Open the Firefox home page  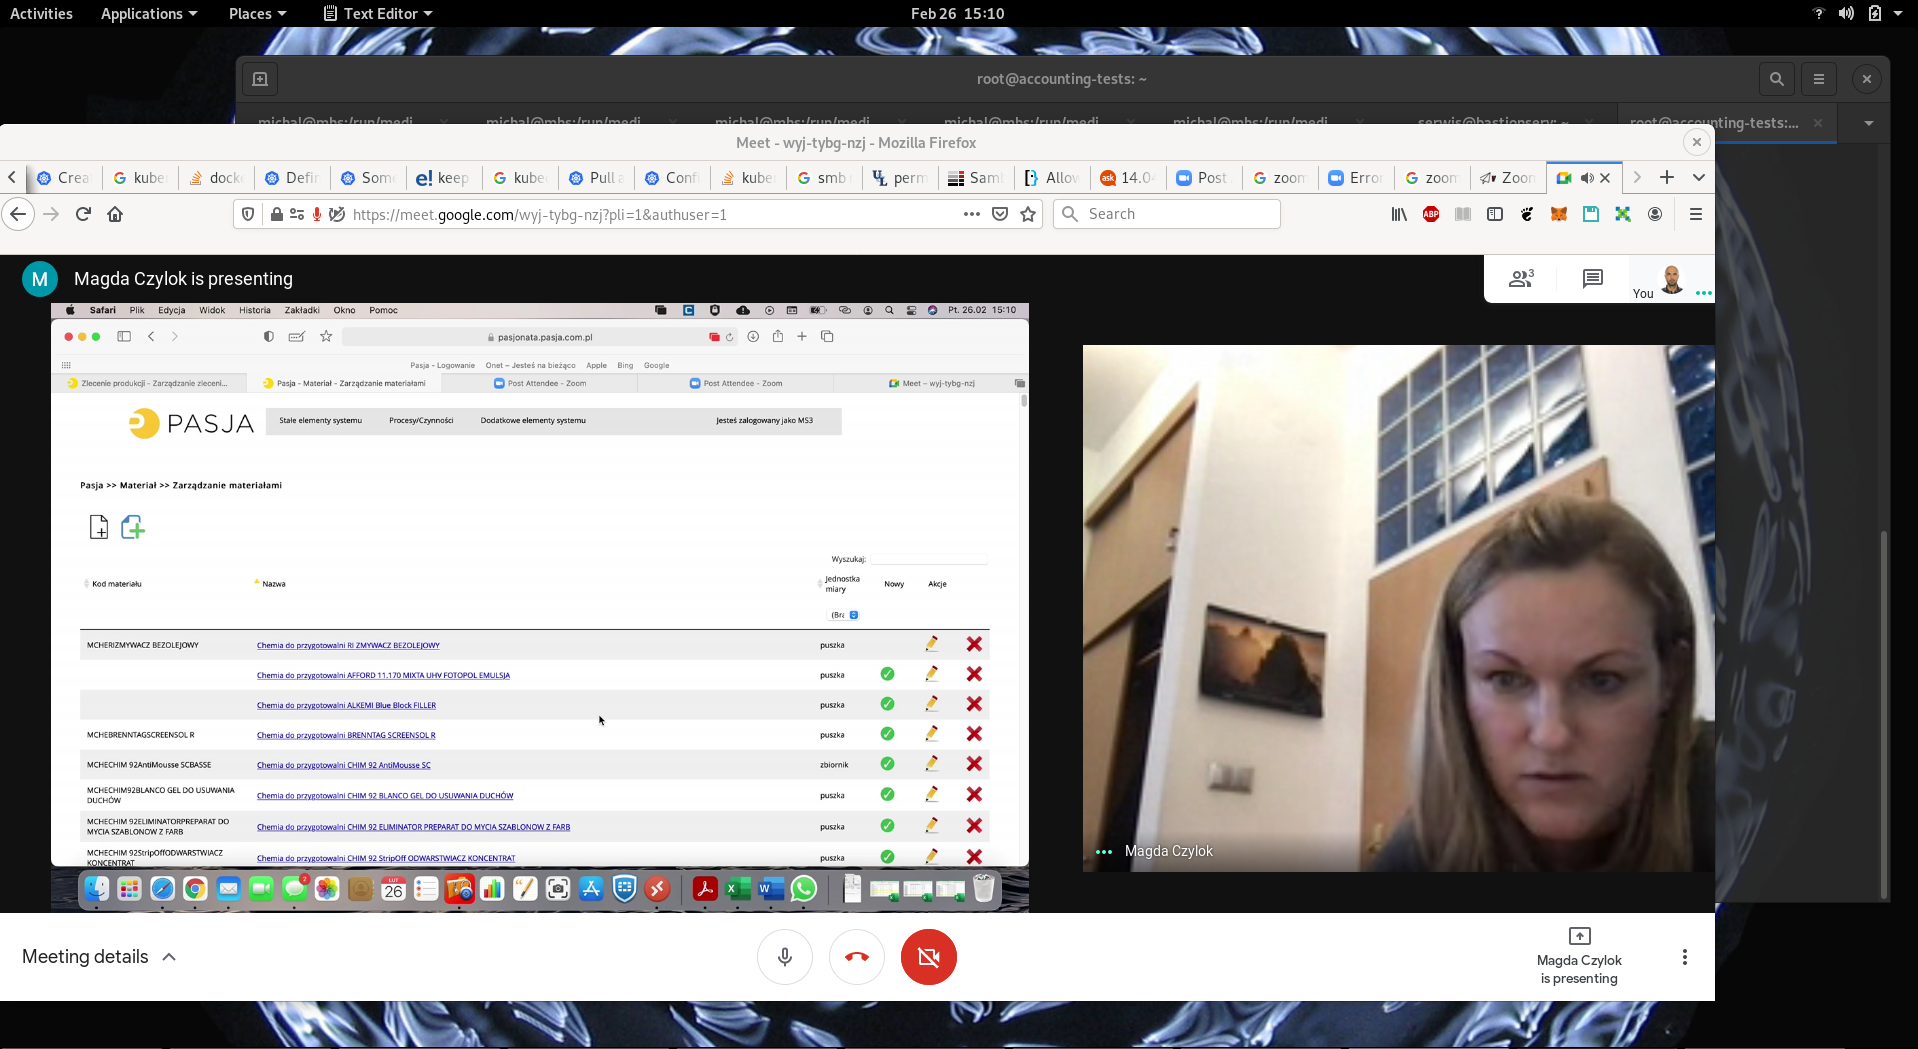tap(115, 214)
